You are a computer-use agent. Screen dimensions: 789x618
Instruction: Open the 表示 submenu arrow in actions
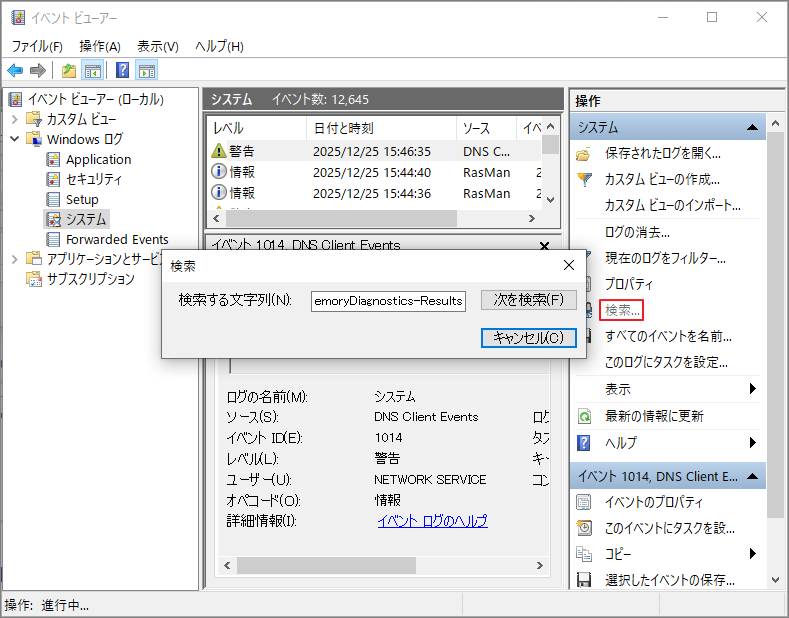coord(753,389)
